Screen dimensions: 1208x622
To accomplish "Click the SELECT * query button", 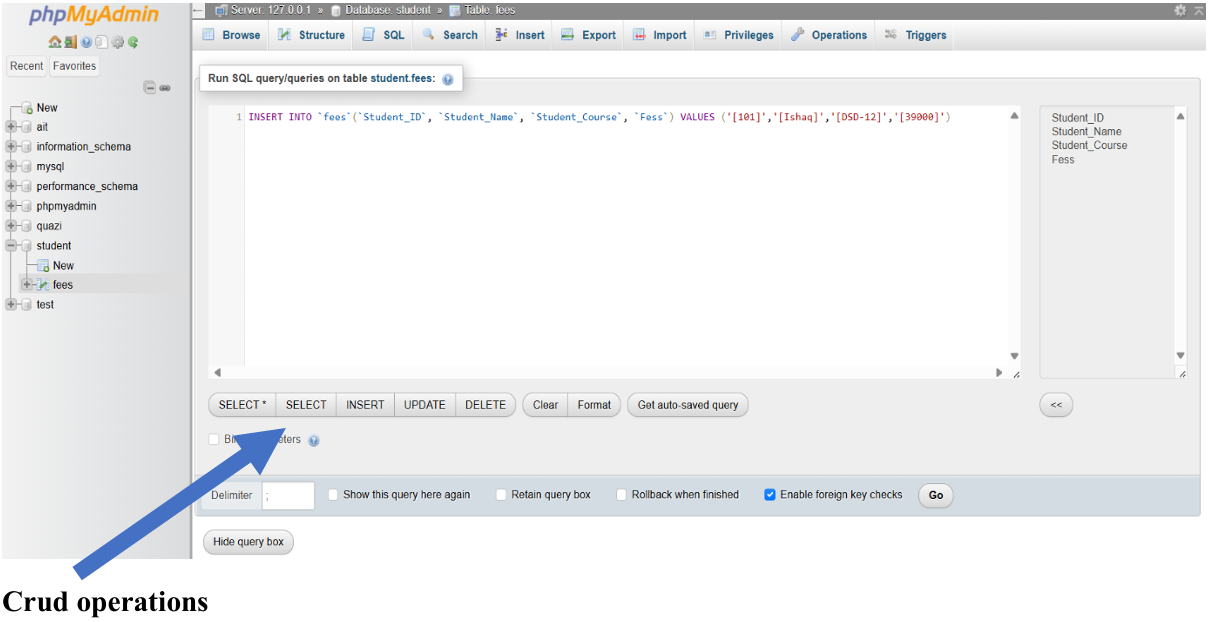I will click(x=242, y=405).
